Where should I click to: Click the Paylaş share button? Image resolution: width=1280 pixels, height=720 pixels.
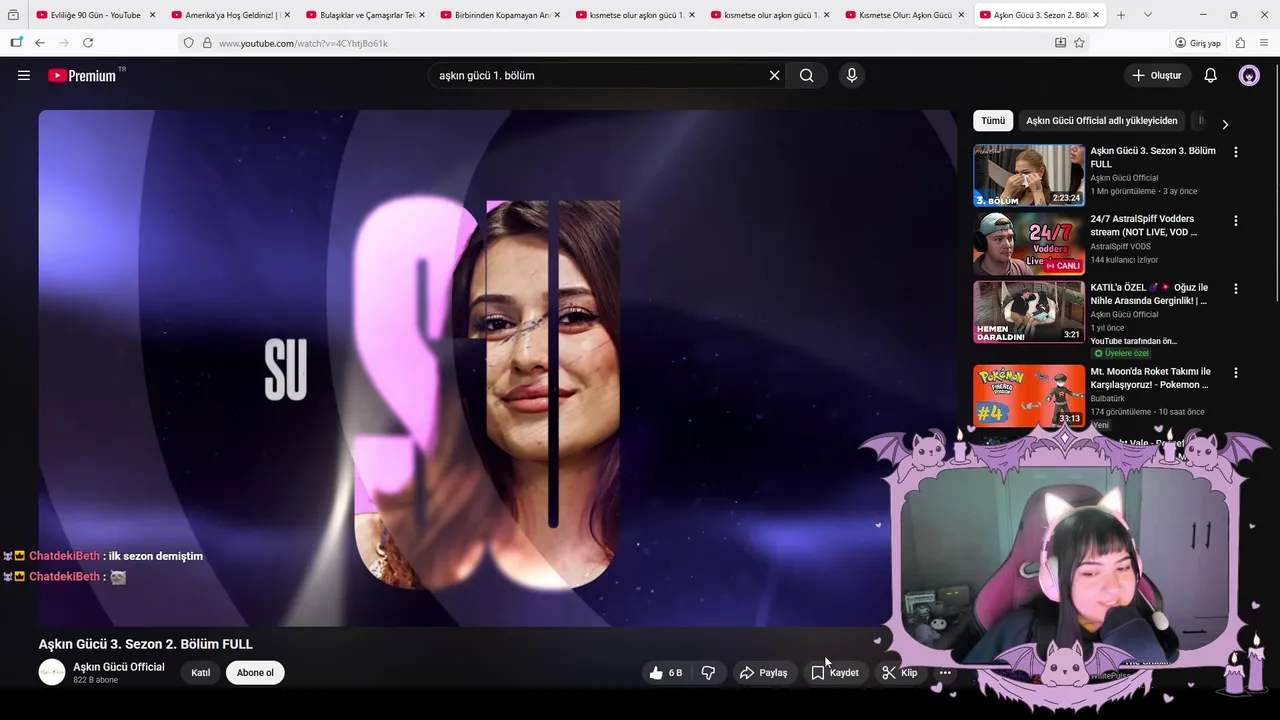pyautogui.click(x=764, y=673)
